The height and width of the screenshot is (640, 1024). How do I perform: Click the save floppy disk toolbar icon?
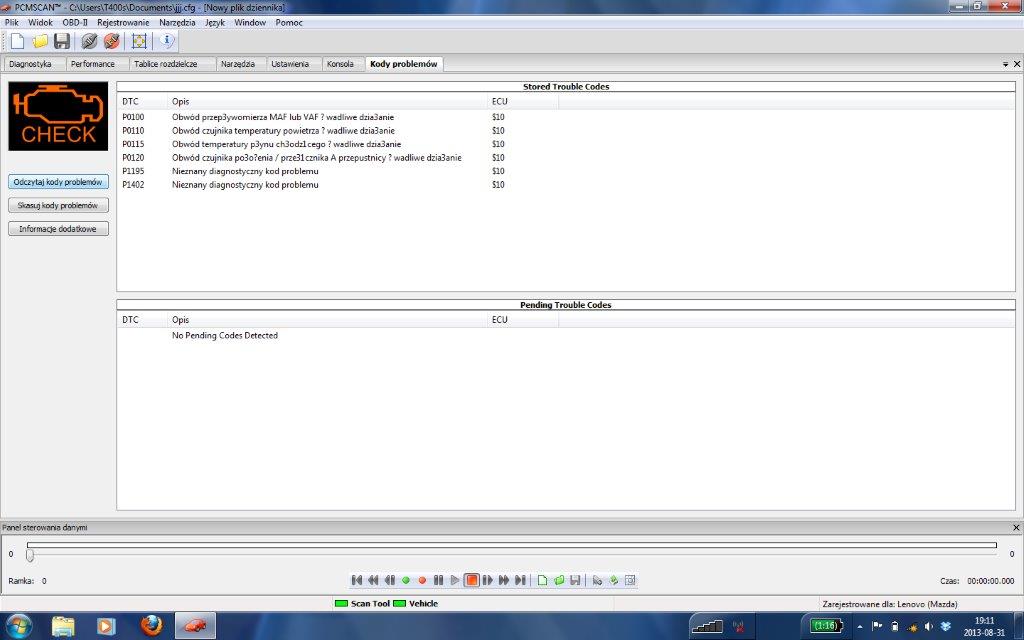point(62,41)
